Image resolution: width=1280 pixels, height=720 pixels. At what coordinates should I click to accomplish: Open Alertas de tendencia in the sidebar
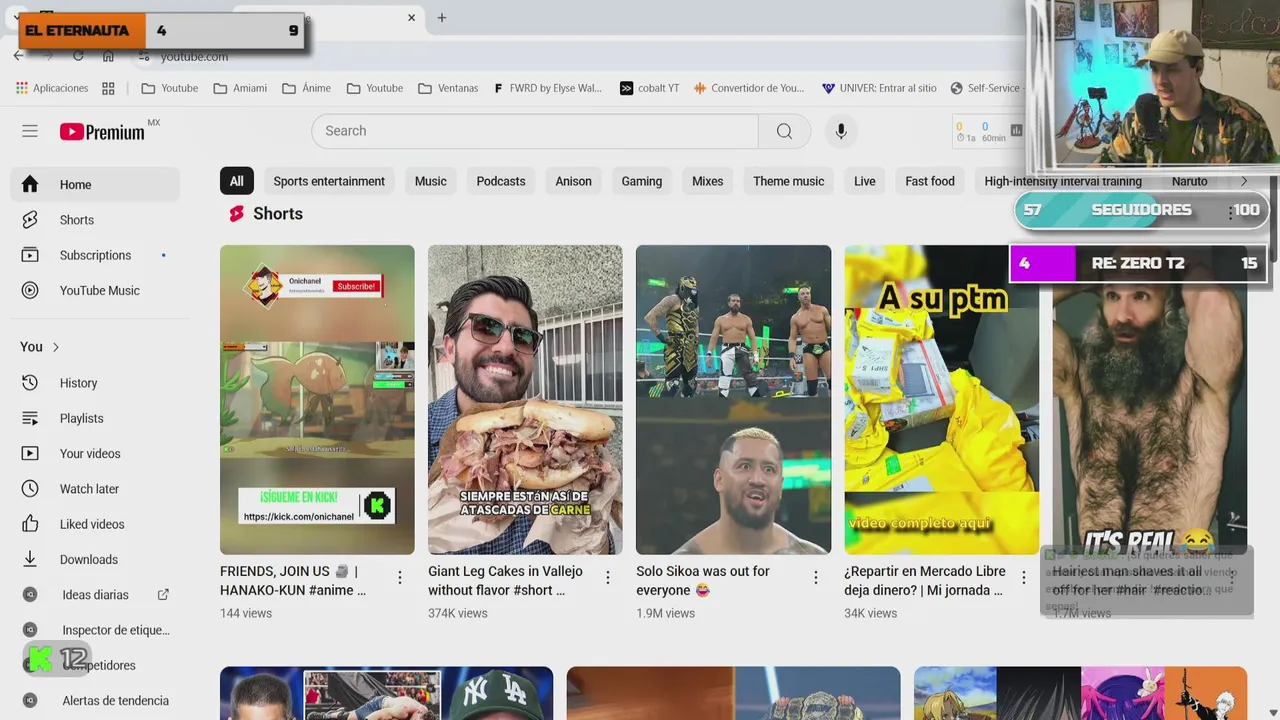(x=95, y=701)
